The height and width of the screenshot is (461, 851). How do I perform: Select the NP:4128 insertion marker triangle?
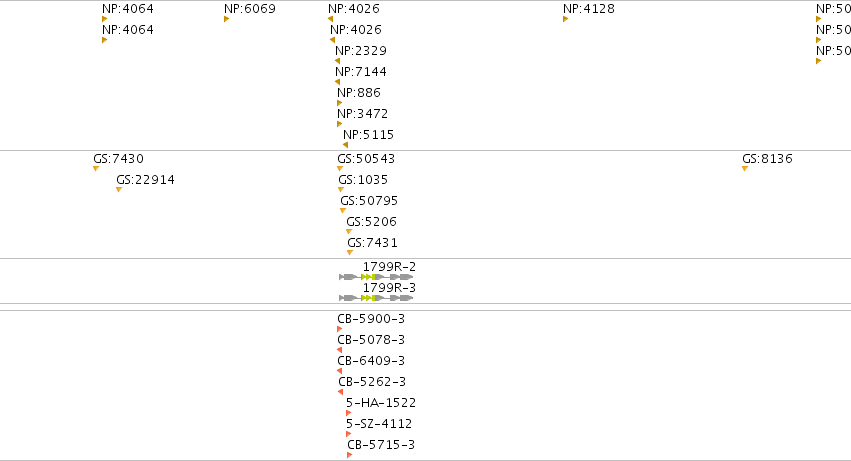[x=566, y=20]
